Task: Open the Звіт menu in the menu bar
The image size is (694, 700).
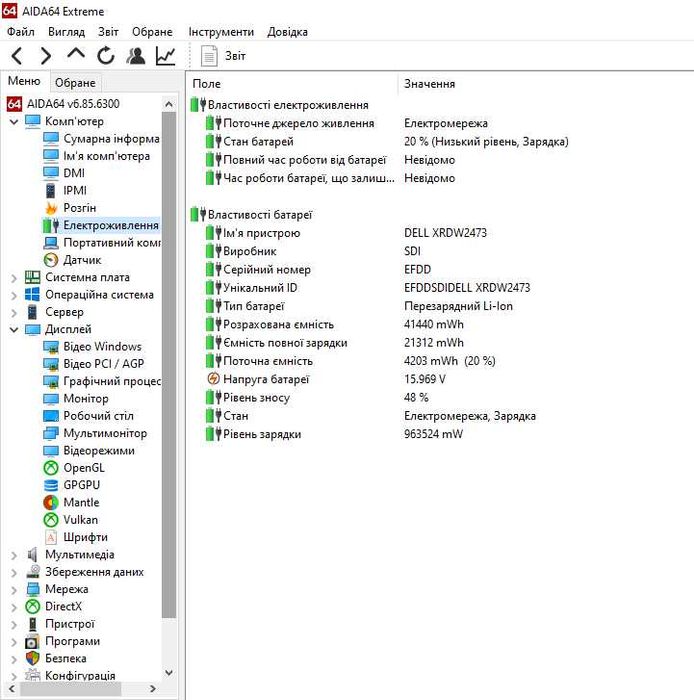Action: (x=108, y=32)
